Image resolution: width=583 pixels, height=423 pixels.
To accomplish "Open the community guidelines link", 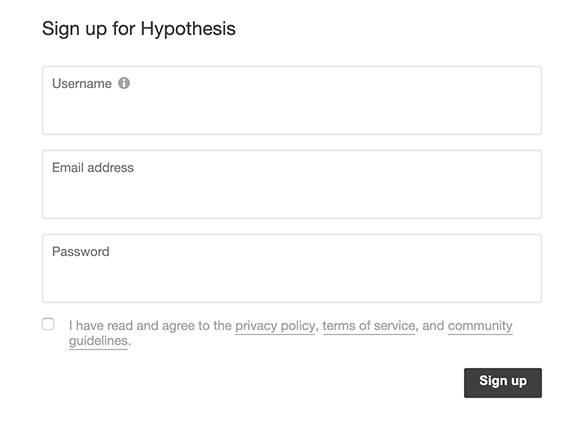I will tap(480, 326).
